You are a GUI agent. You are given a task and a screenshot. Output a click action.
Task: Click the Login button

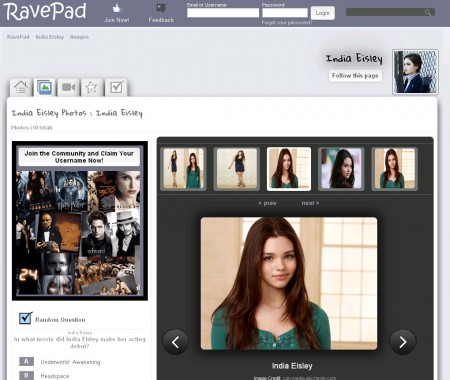point(322,13)
